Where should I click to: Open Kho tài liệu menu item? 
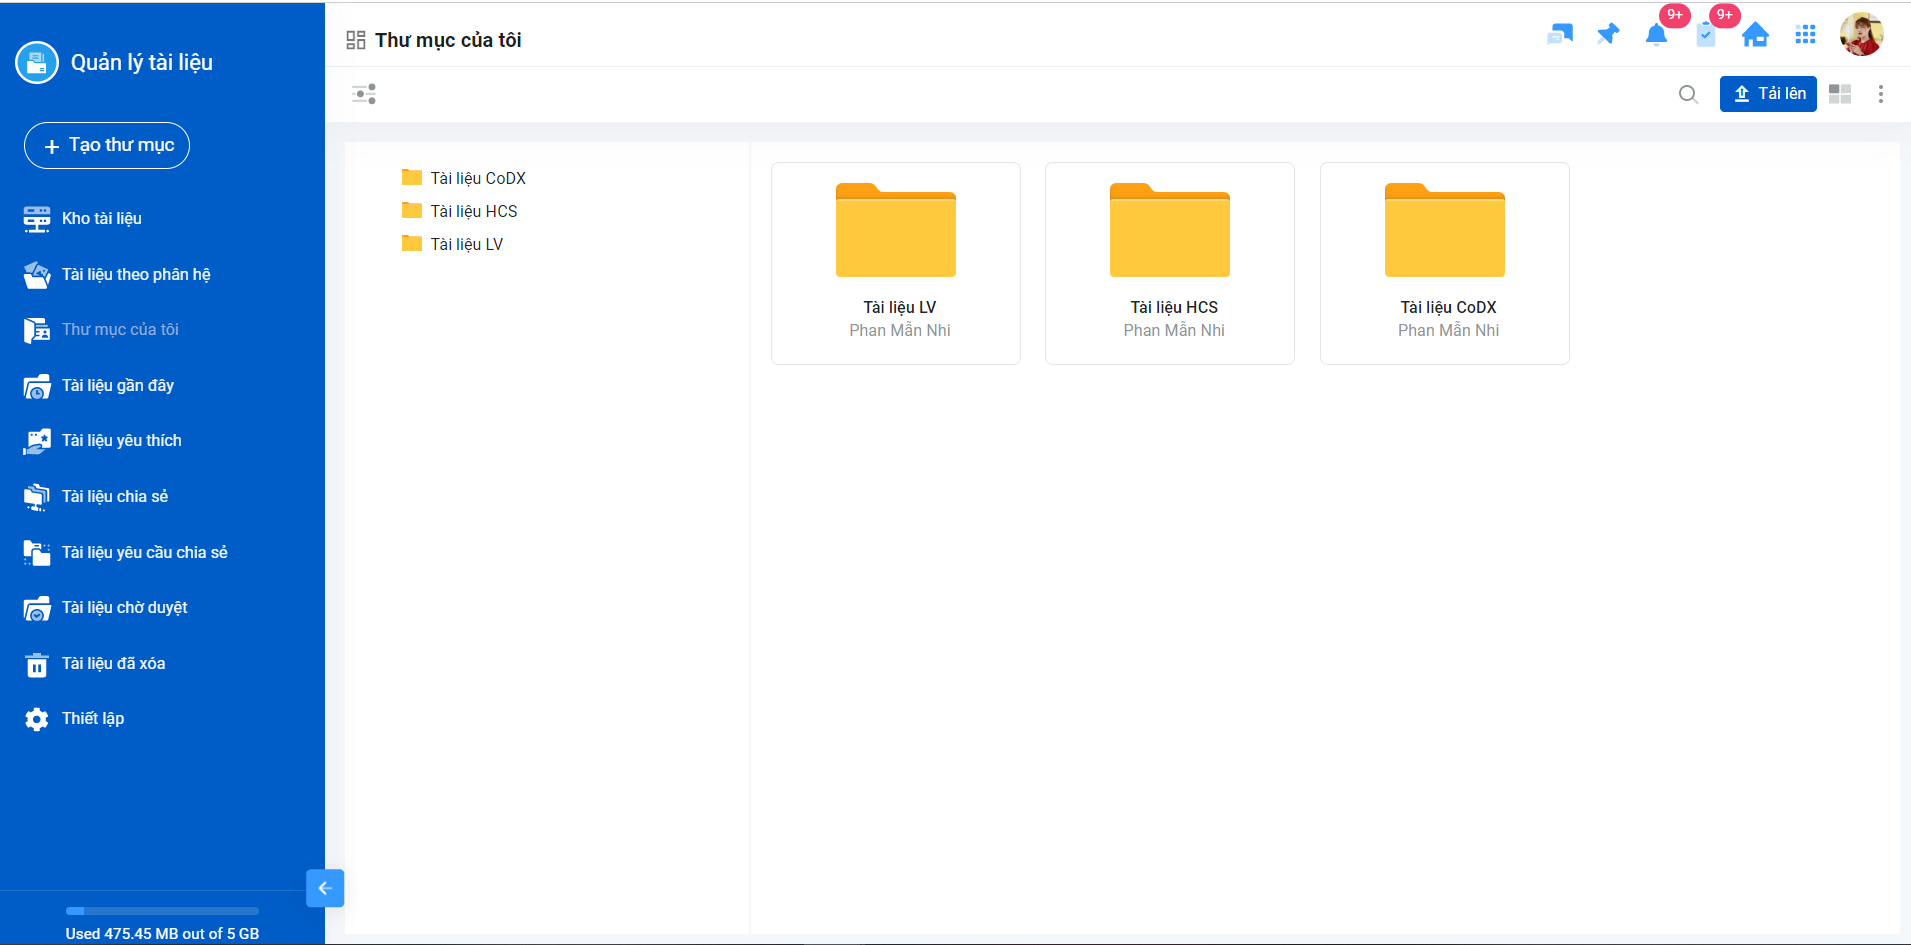pyautogui.click(x=101, y=218)
